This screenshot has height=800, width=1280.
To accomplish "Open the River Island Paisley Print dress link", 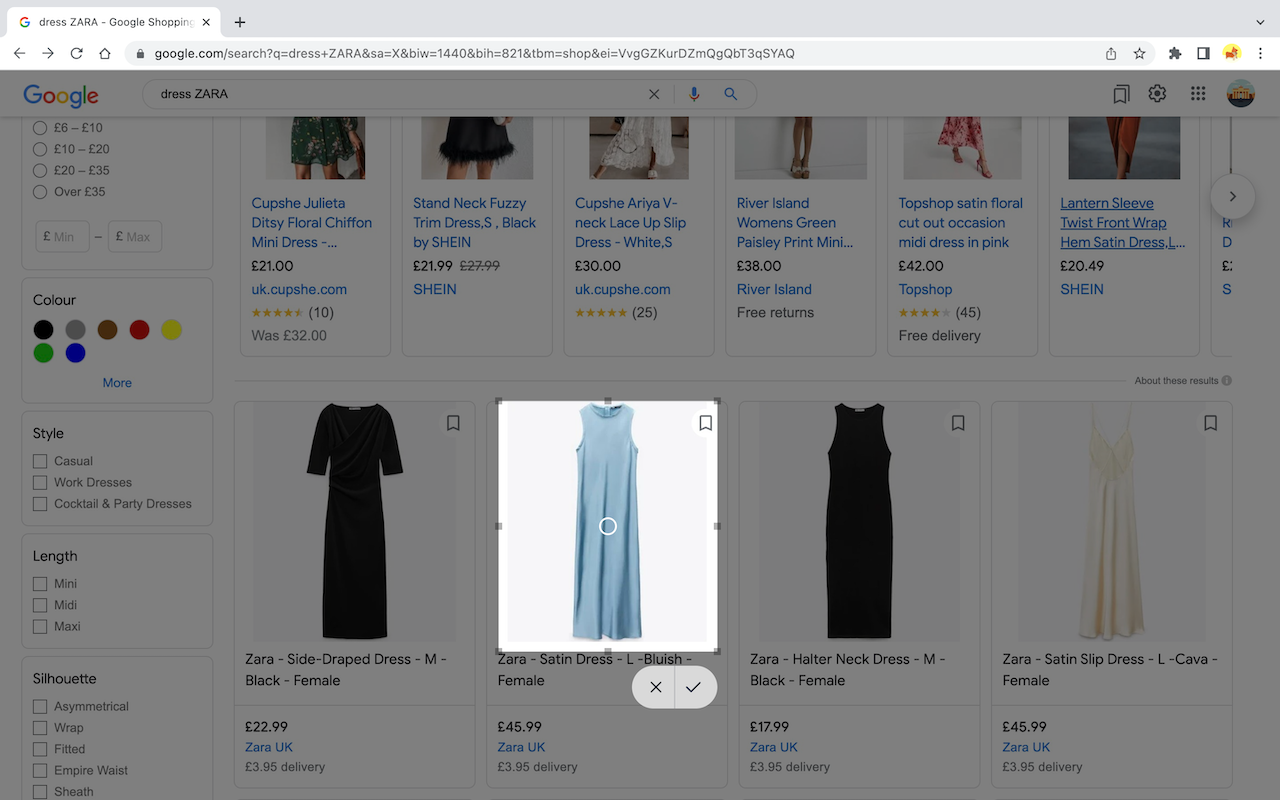I will point(795,223).
